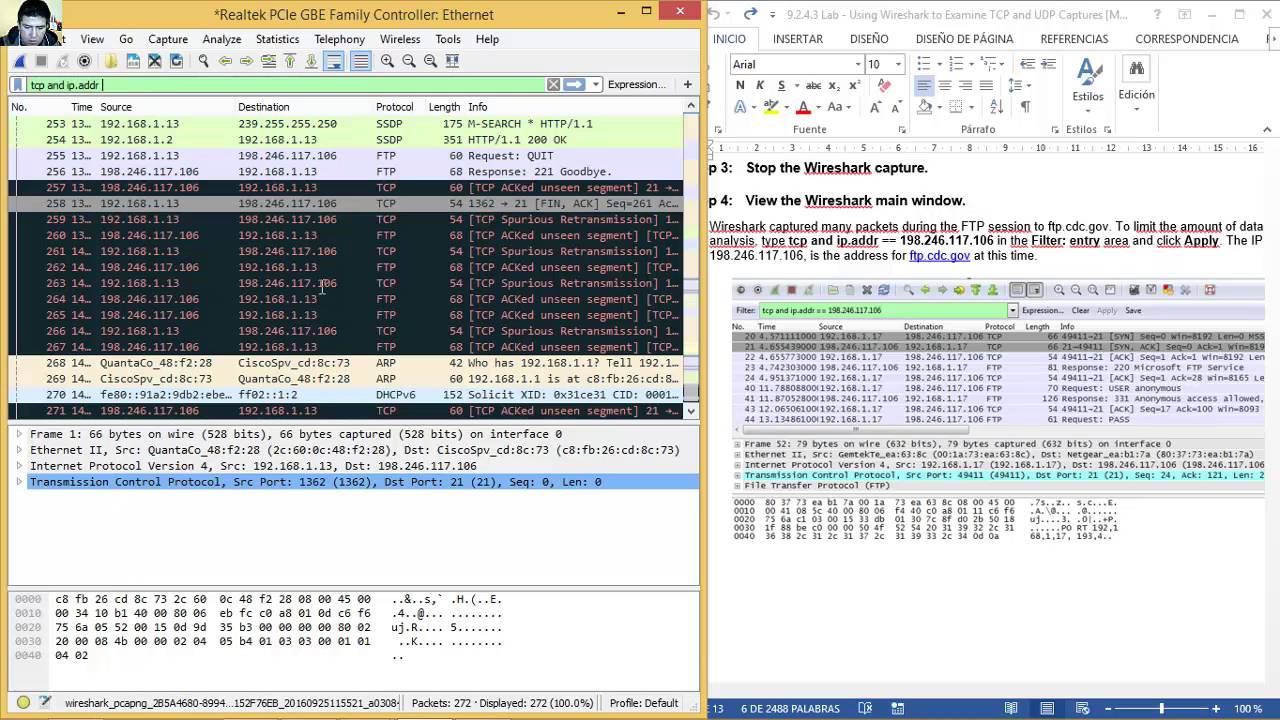The image size is (1280, 720).
Task: Toggle bold (N) in Word
Action: (x=740, y=86)
